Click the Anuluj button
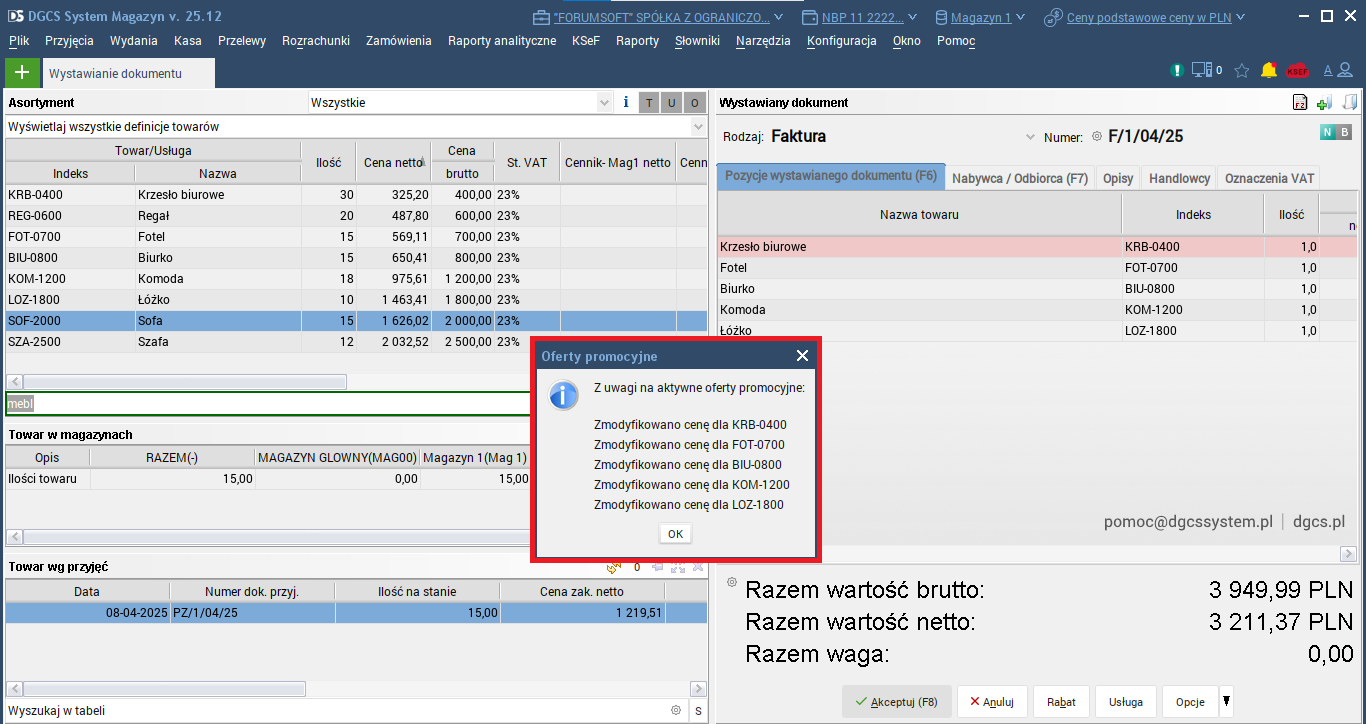 coord(992,702)
